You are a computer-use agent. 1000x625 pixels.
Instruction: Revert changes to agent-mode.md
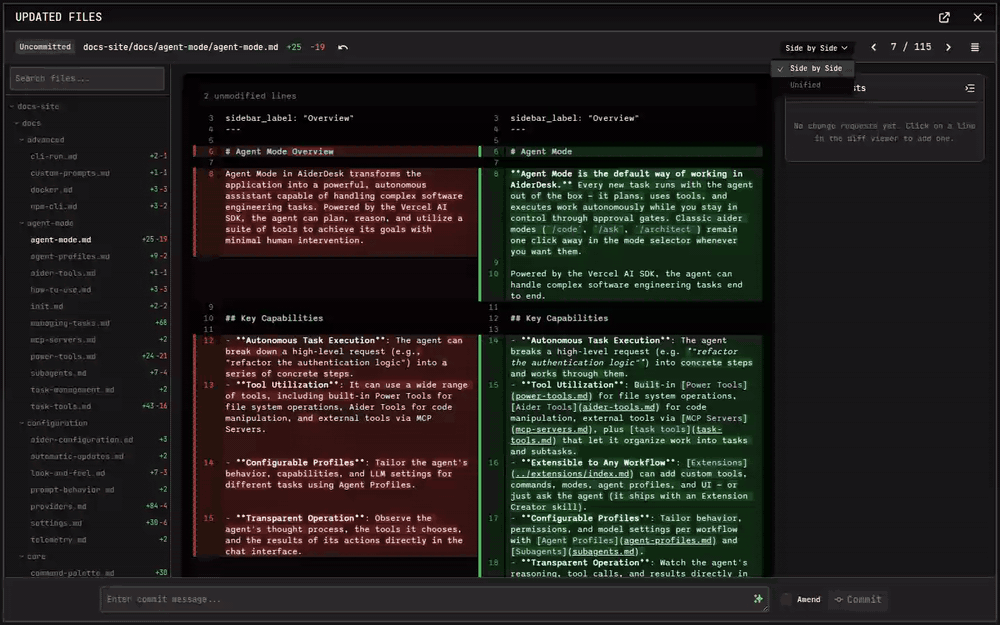click(343, 47)
